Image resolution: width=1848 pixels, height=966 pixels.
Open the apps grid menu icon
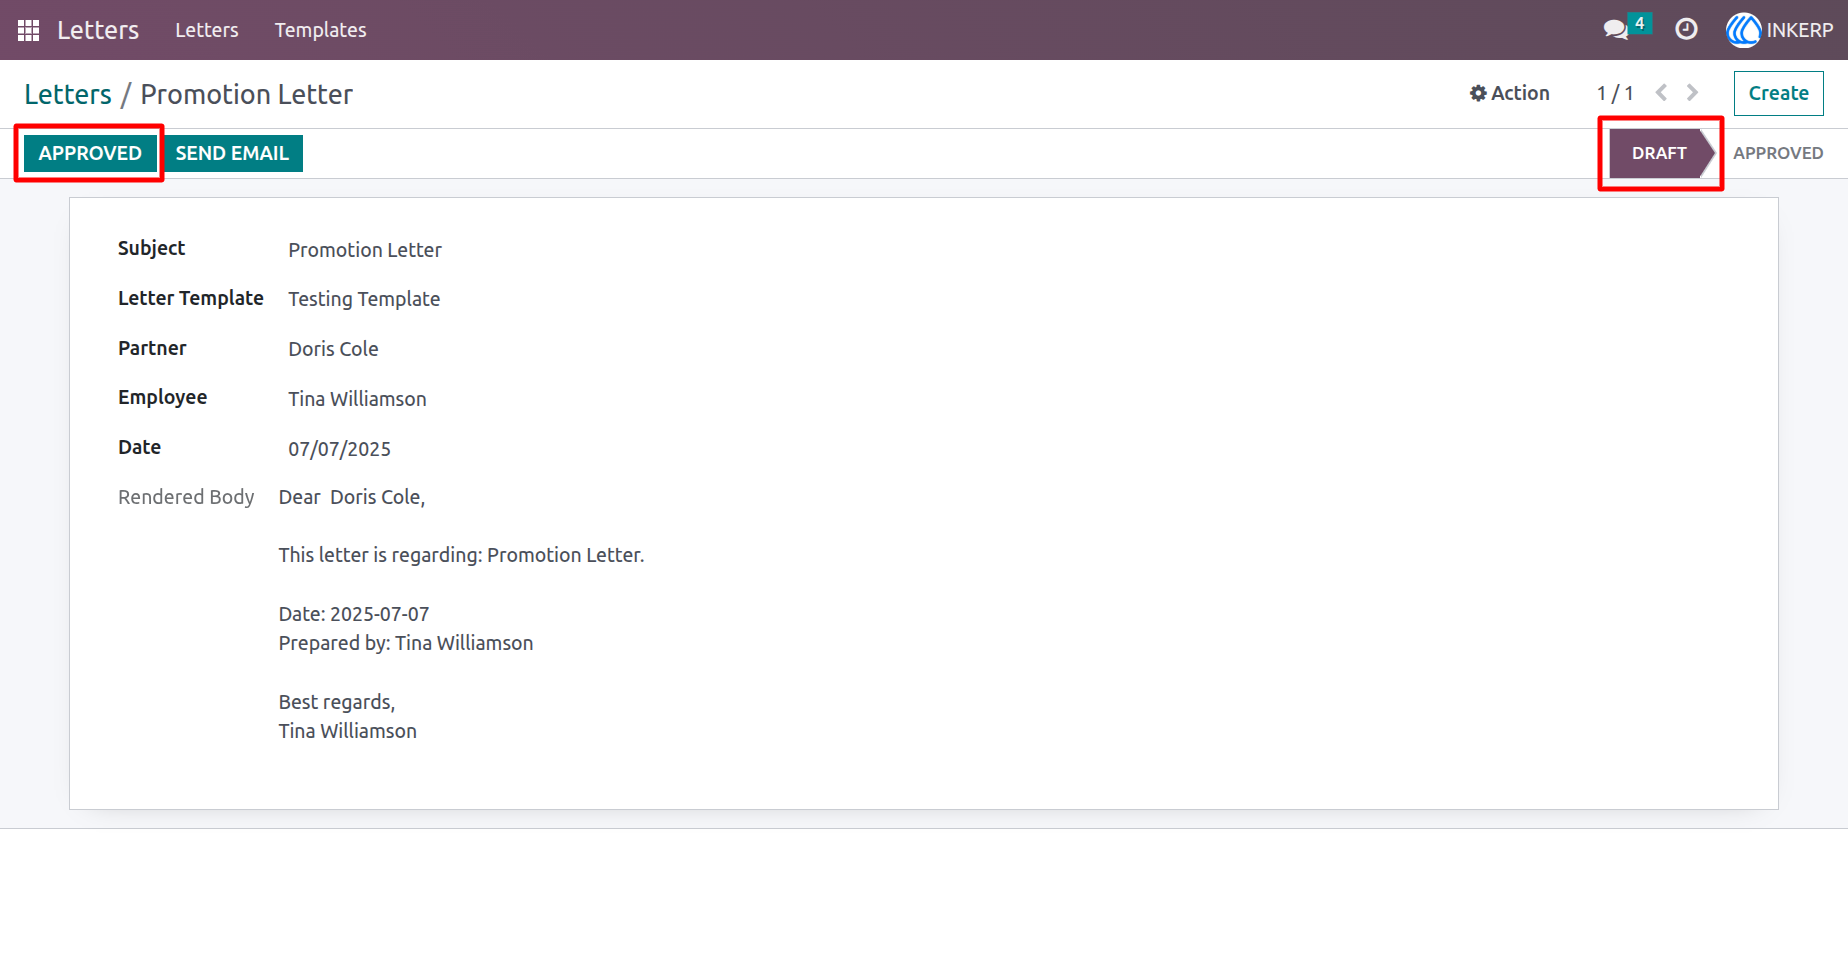point(28,30)
